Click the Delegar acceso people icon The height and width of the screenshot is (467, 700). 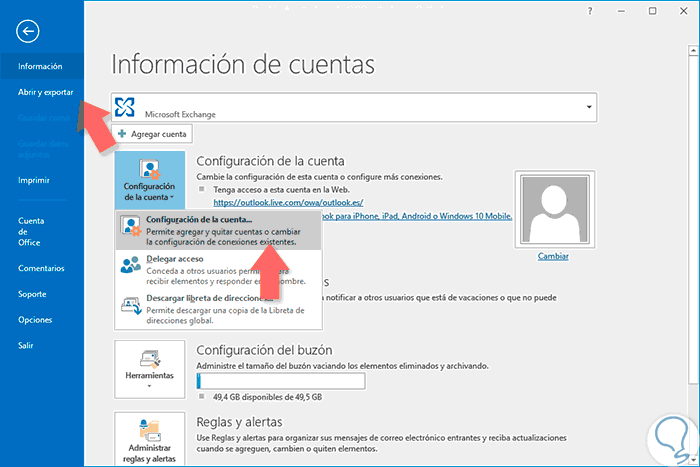point(130,265)
